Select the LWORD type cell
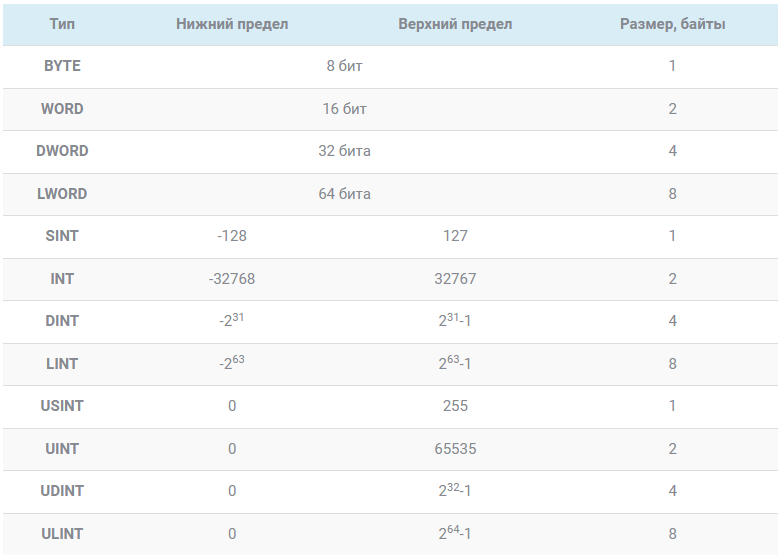The width and height of the screenshot is (783, 559). tap(62, 194)
